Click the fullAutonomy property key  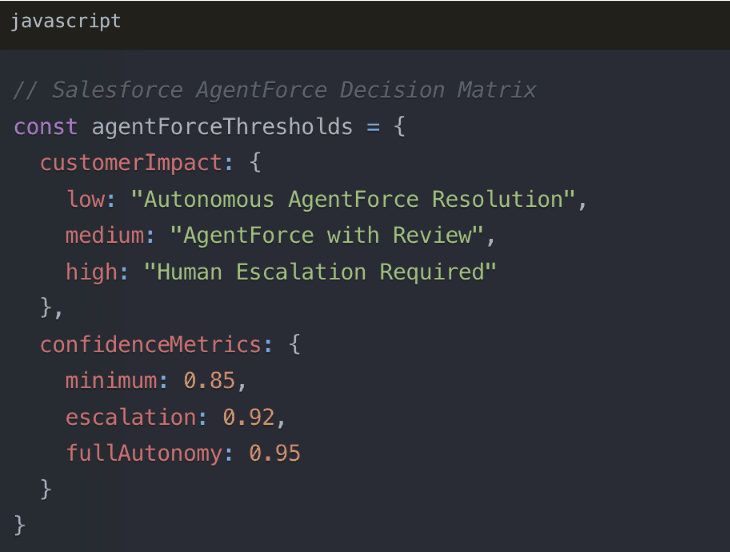[144, 453]
